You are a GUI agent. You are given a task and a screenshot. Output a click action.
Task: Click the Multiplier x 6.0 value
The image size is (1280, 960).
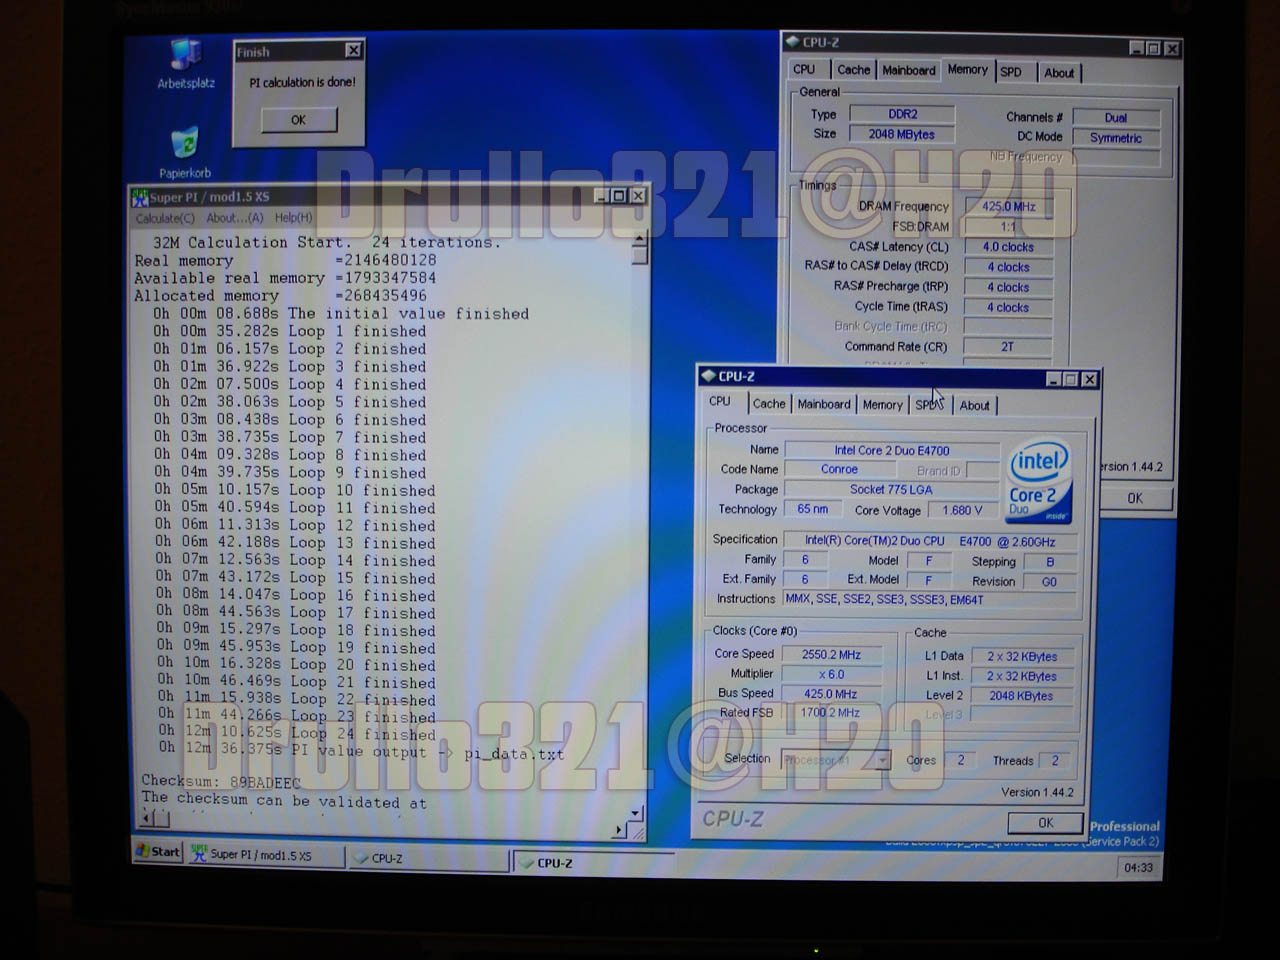(x=831, y=674)
